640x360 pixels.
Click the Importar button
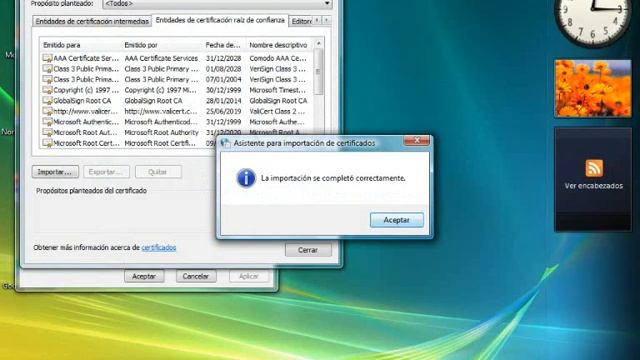tap(55, 172)
